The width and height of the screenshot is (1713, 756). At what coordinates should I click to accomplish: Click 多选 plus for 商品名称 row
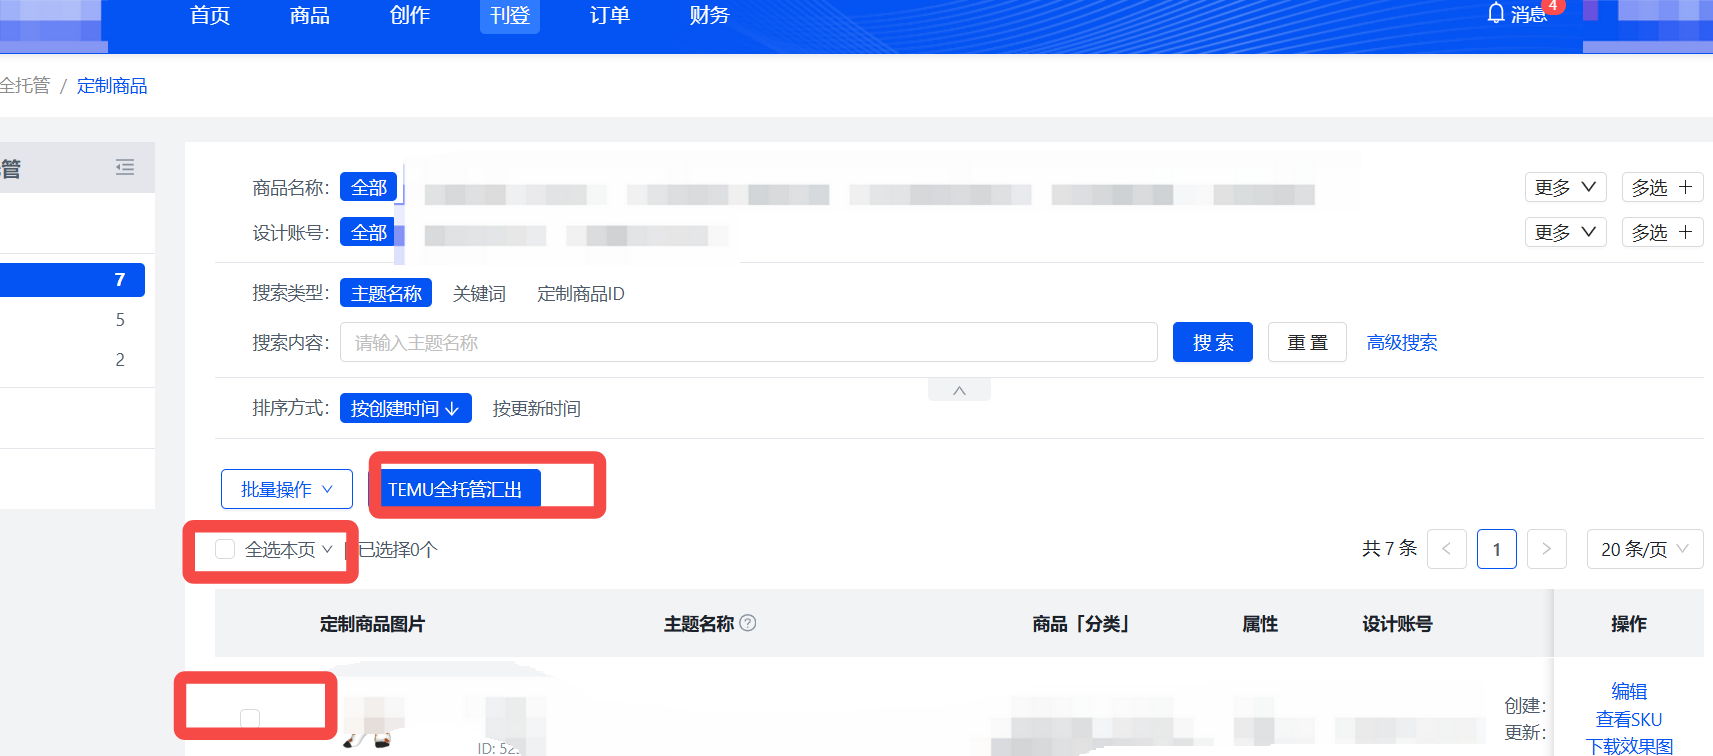click(1661, 187)
